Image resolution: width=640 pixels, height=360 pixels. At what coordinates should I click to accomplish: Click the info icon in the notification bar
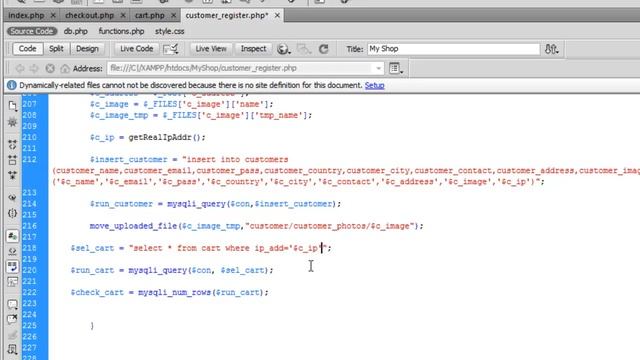click(12, 85)
